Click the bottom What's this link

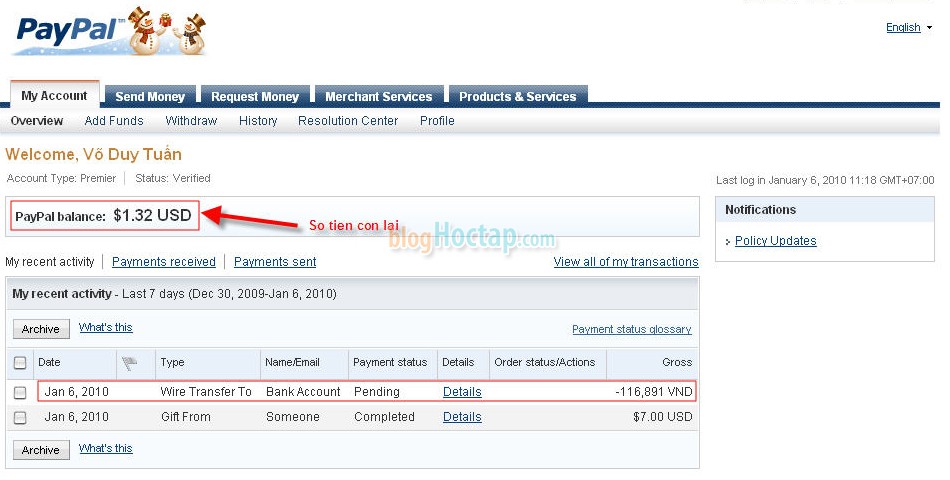tap(105, 448)
